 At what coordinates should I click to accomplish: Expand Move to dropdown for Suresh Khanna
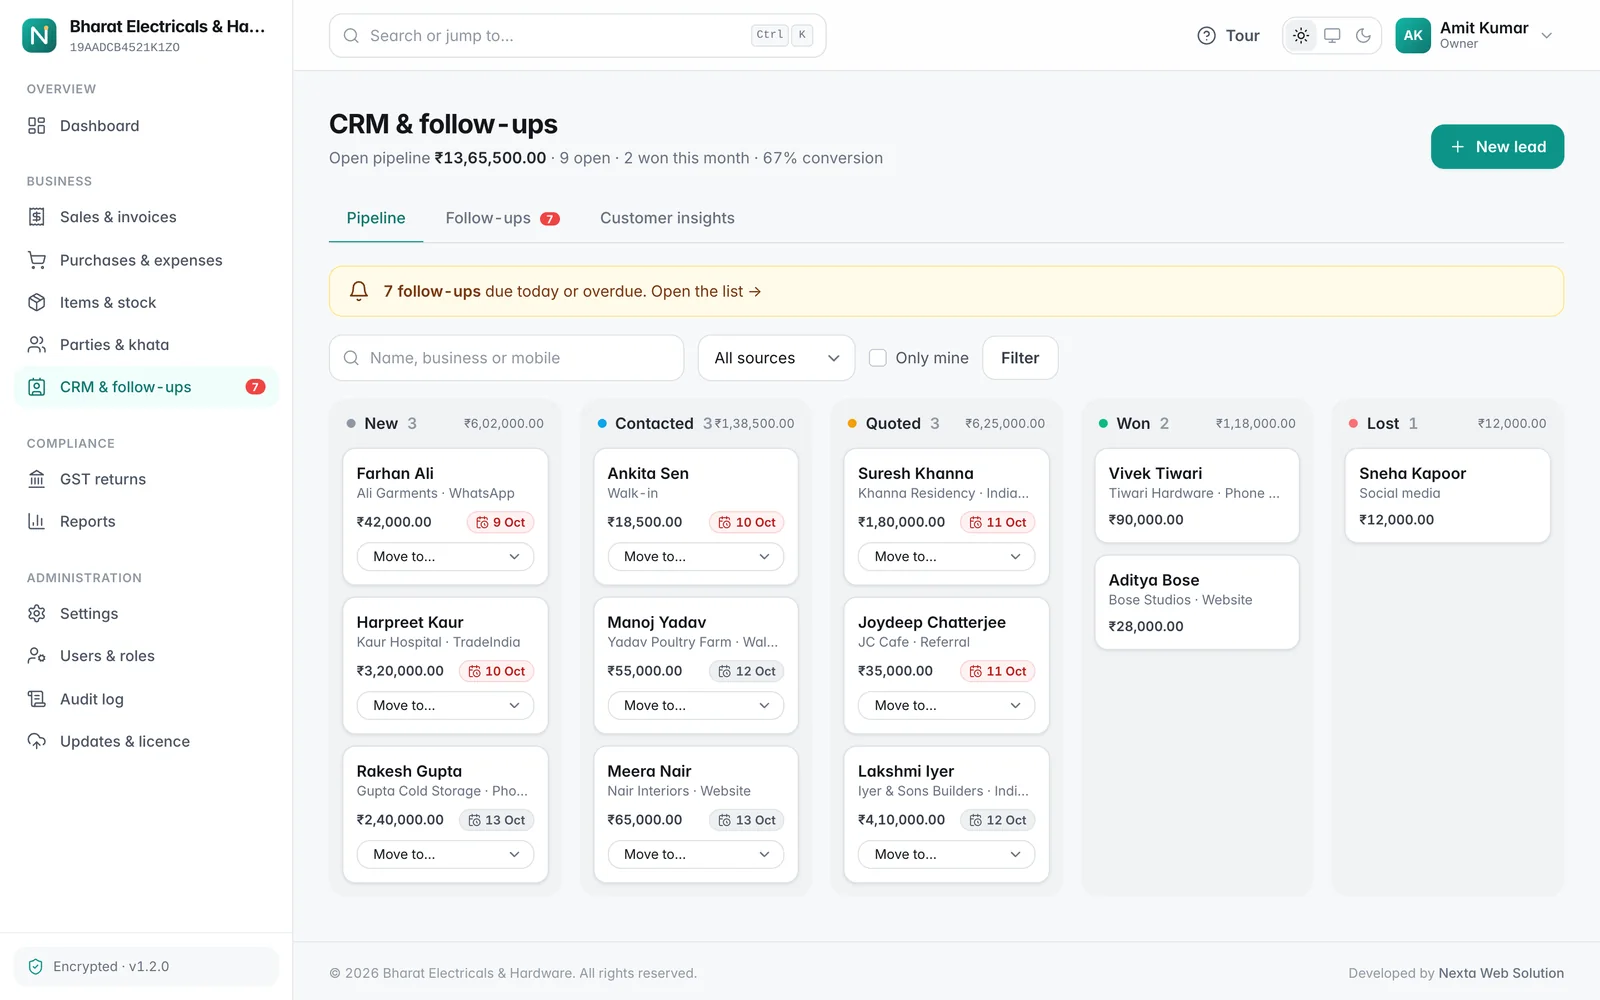[946, 557]
